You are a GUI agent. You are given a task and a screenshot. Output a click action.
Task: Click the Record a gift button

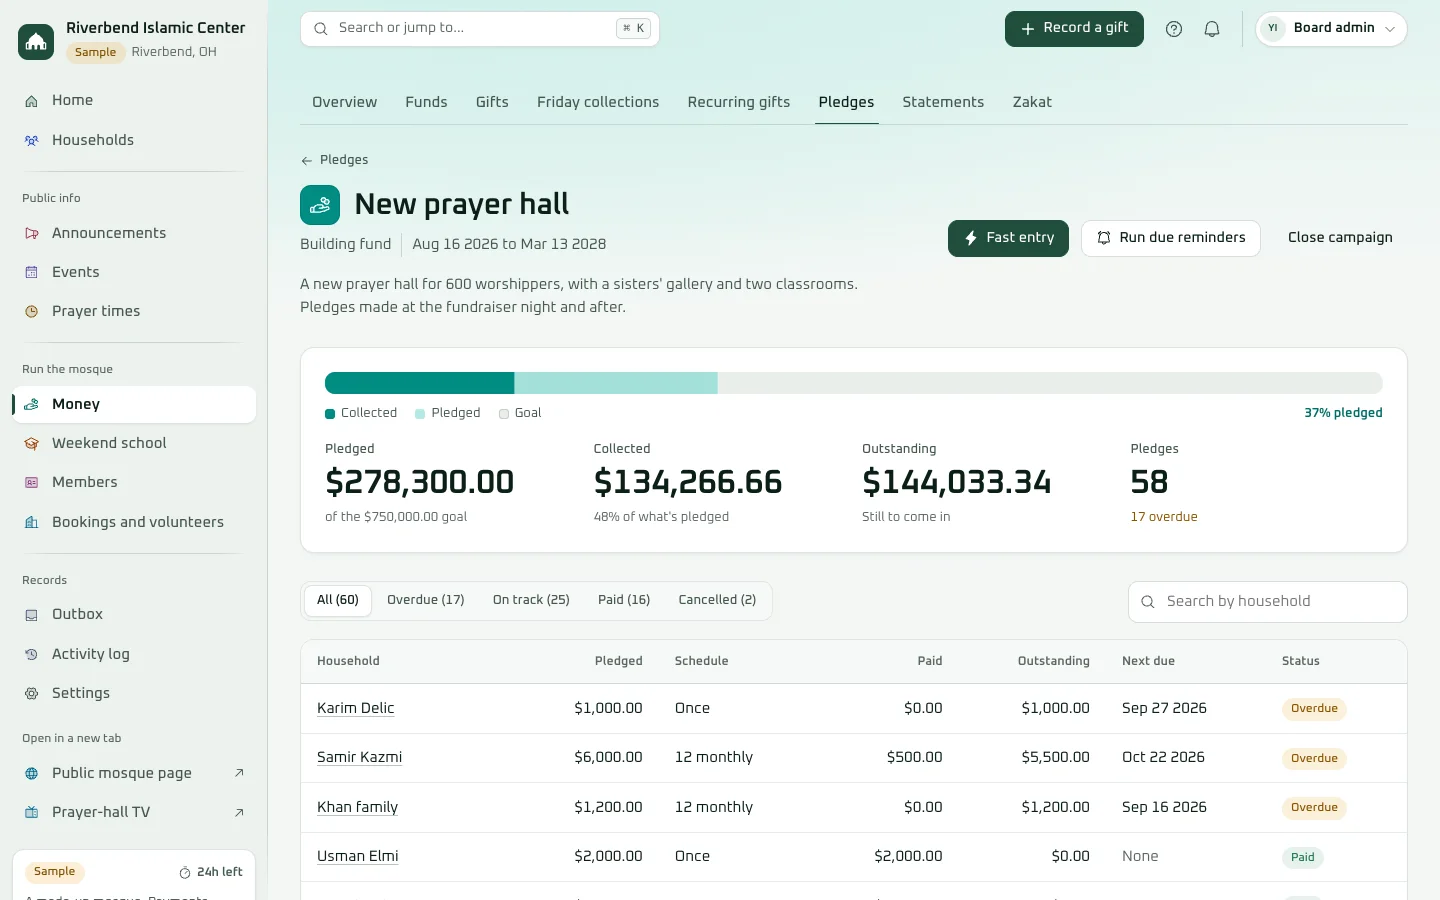(1074, 29)
